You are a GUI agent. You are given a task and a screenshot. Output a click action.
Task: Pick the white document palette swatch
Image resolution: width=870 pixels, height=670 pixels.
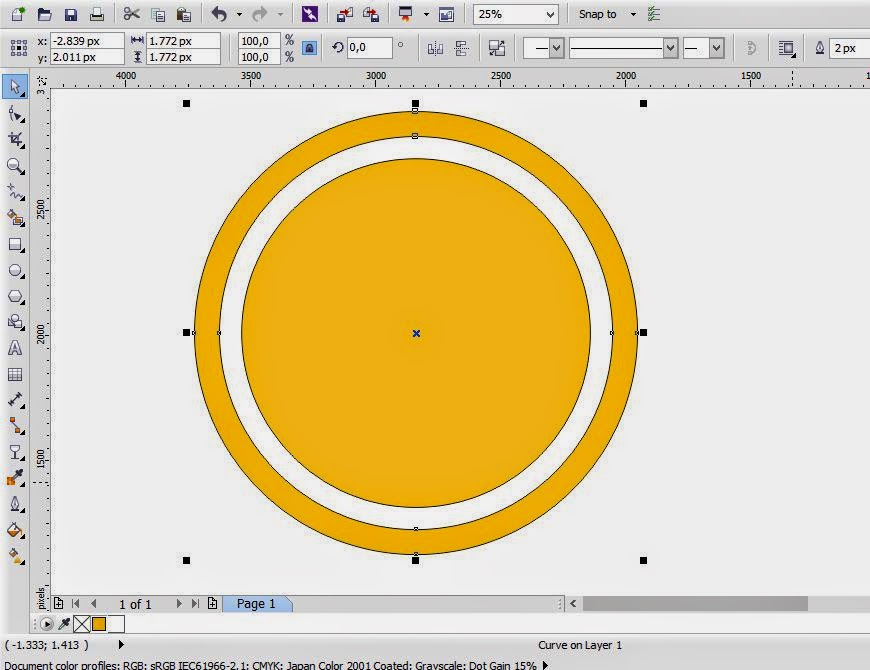pyautogui.click(x=116, y=625)
